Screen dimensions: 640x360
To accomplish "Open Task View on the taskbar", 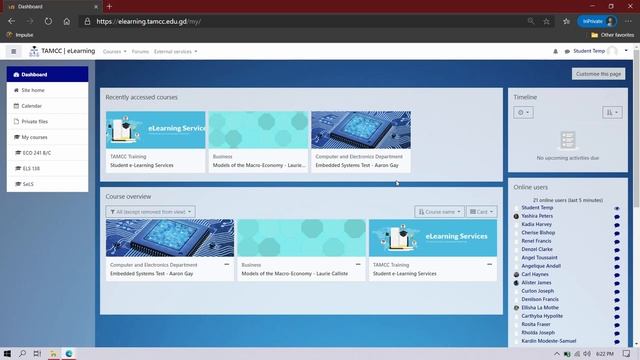I will [x=37, y=353].
